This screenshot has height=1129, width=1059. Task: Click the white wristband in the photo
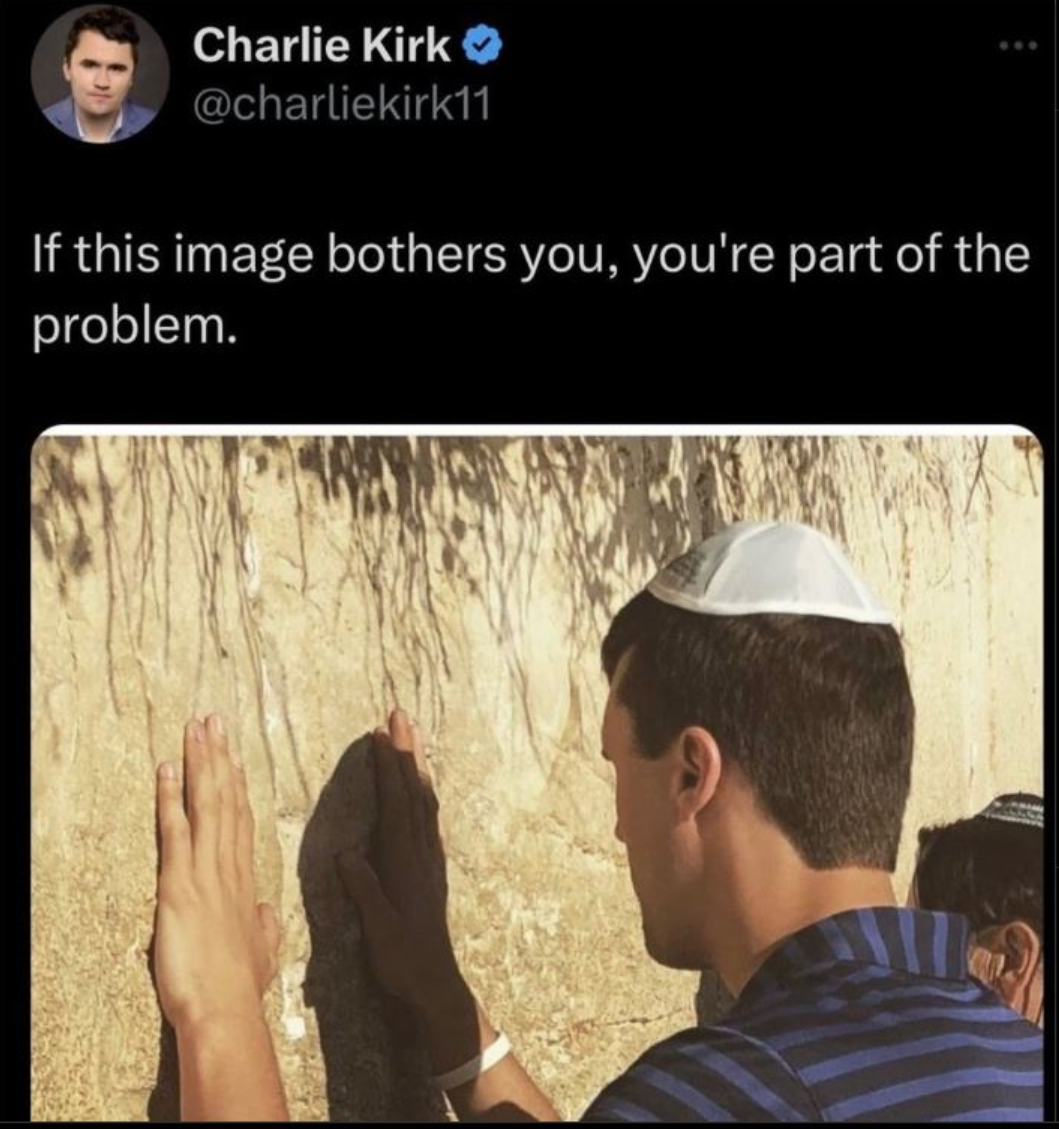(x=473, y=1061)
